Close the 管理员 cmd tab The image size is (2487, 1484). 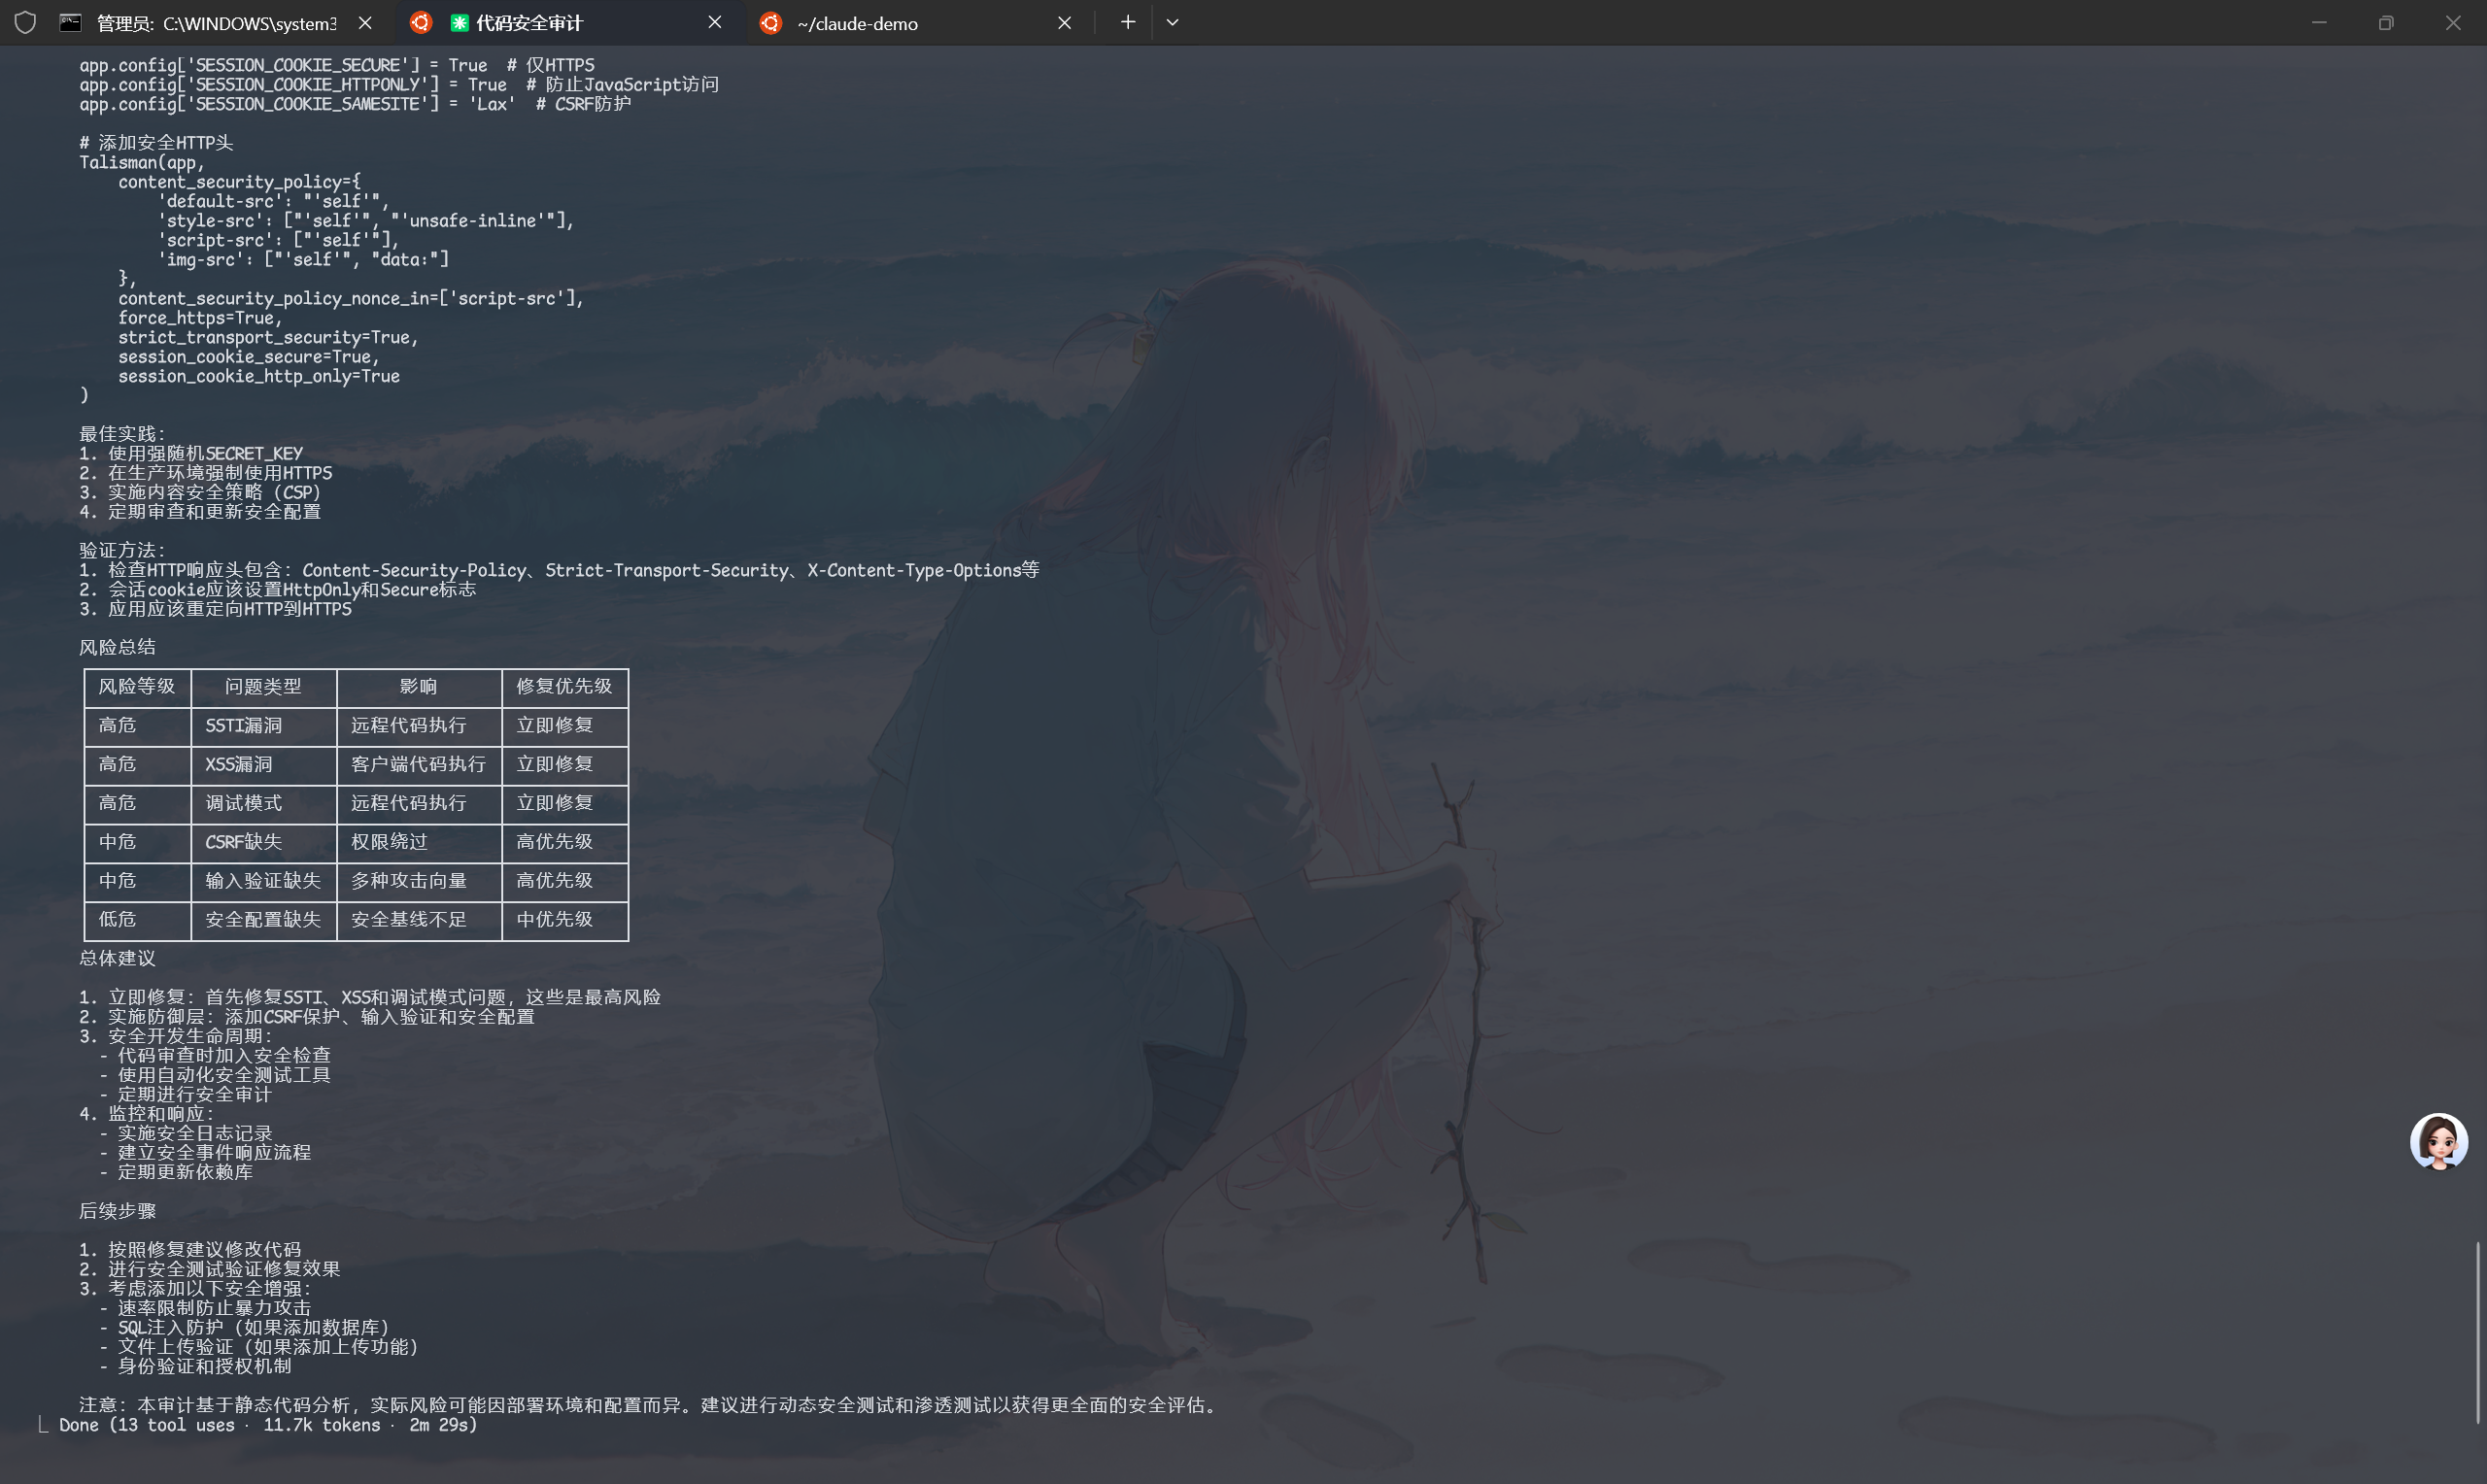(x=365, y=22)
